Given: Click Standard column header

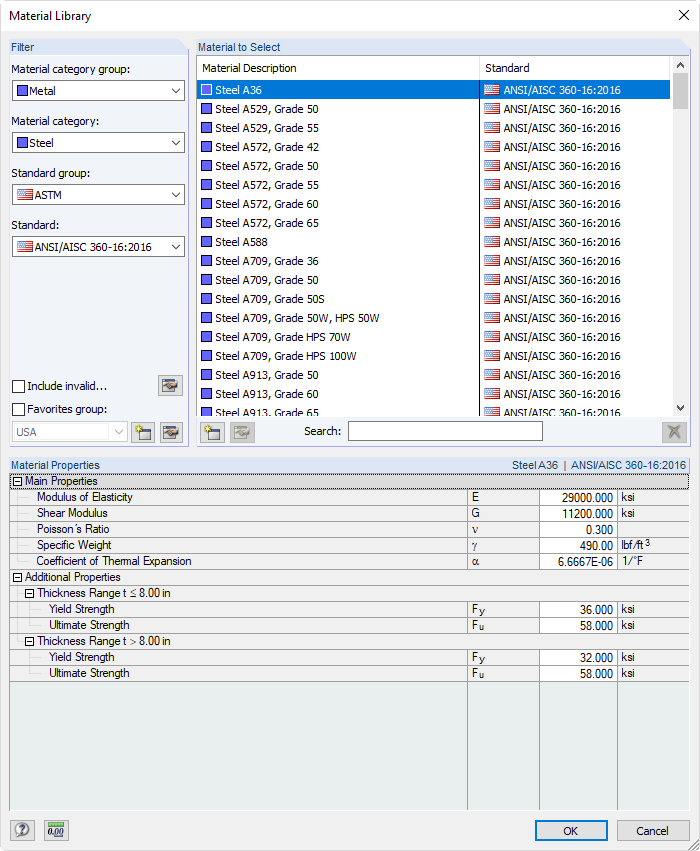Looking at the screenshot, I should 575,68.
